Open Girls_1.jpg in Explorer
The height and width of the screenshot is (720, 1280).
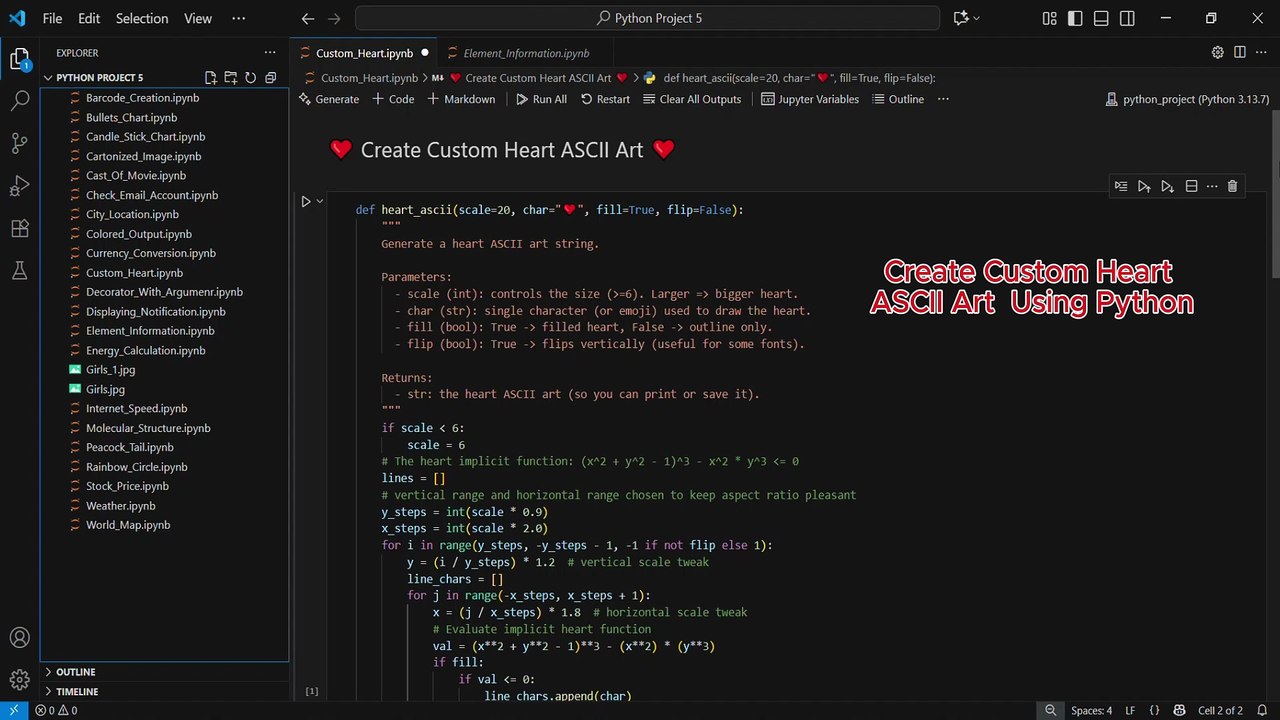coord(110,369)
